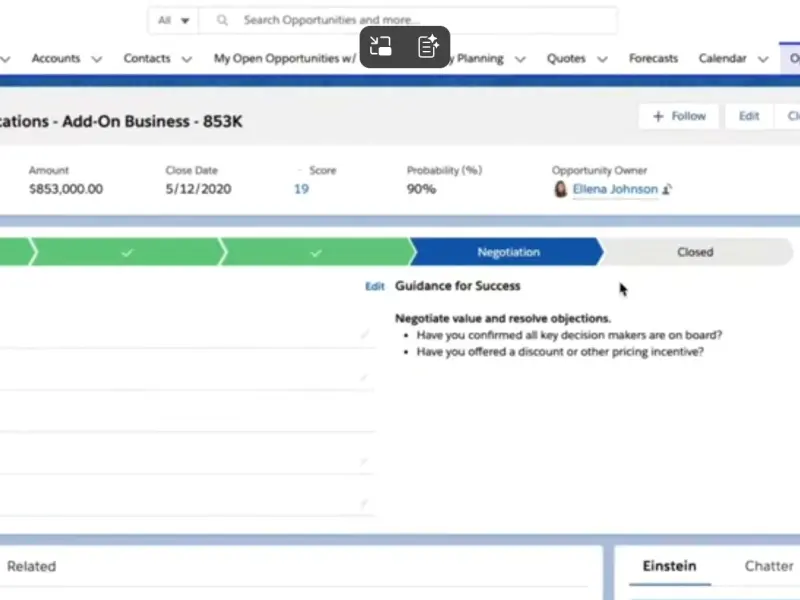This screenshot has width=800, height=600.
Task: Select the completed stage checkmark left of Negotiation
Action: [316, 253]
